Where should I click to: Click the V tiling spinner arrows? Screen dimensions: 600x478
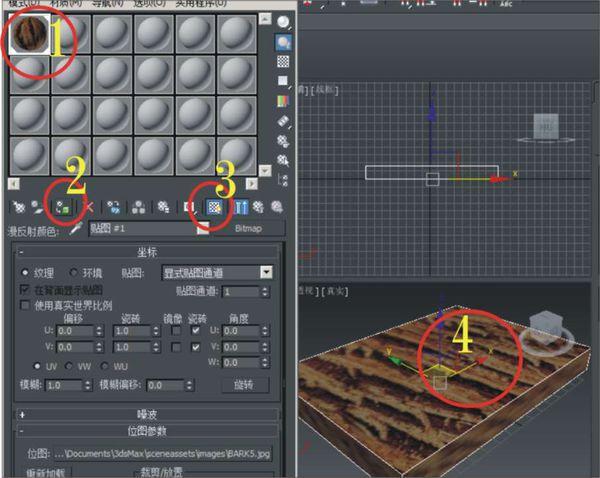156,347
